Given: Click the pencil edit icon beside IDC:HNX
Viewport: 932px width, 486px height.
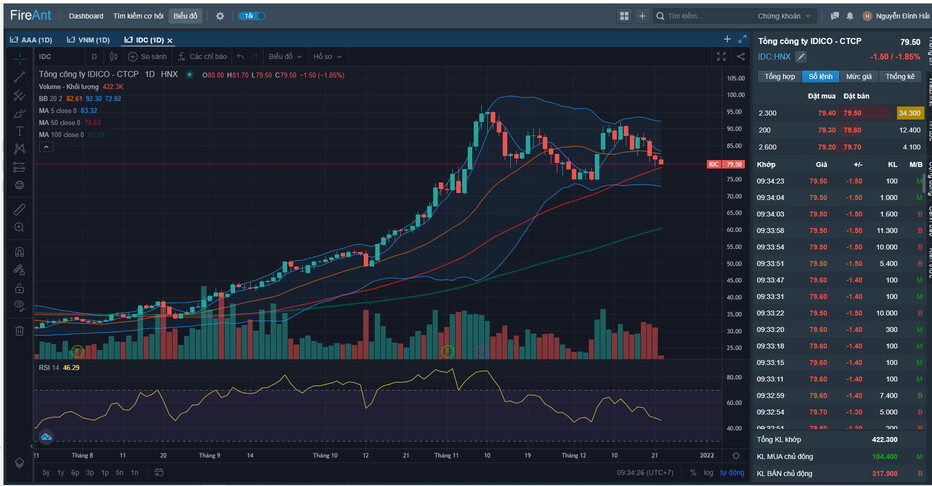Looking at the screenshot, I should click(x=801, y=57).
